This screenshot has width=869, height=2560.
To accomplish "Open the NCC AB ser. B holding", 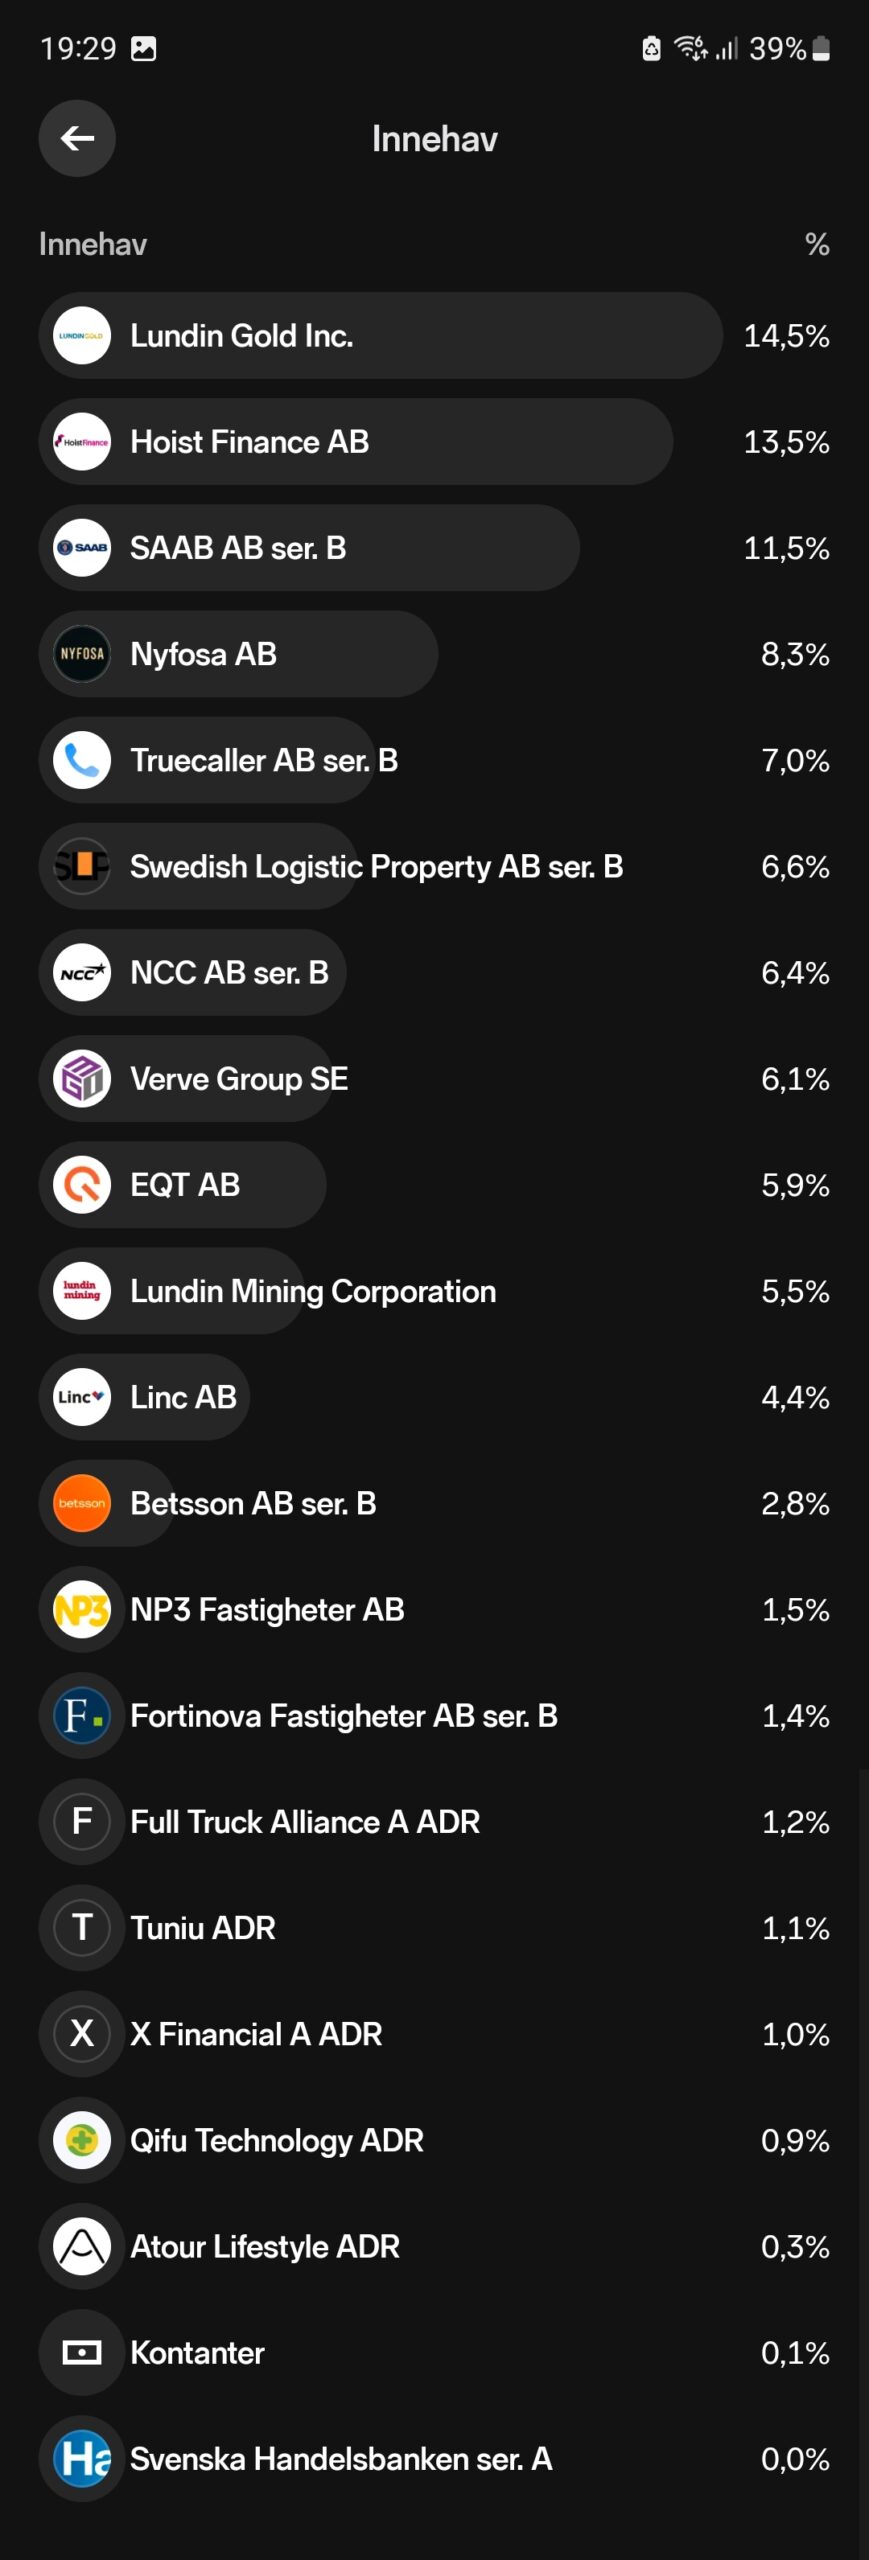I will click(x=434, y=973).
